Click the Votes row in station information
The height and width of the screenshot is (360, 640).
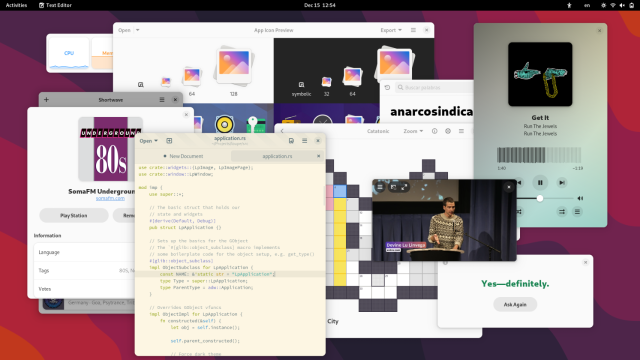(x=85, y=289)
